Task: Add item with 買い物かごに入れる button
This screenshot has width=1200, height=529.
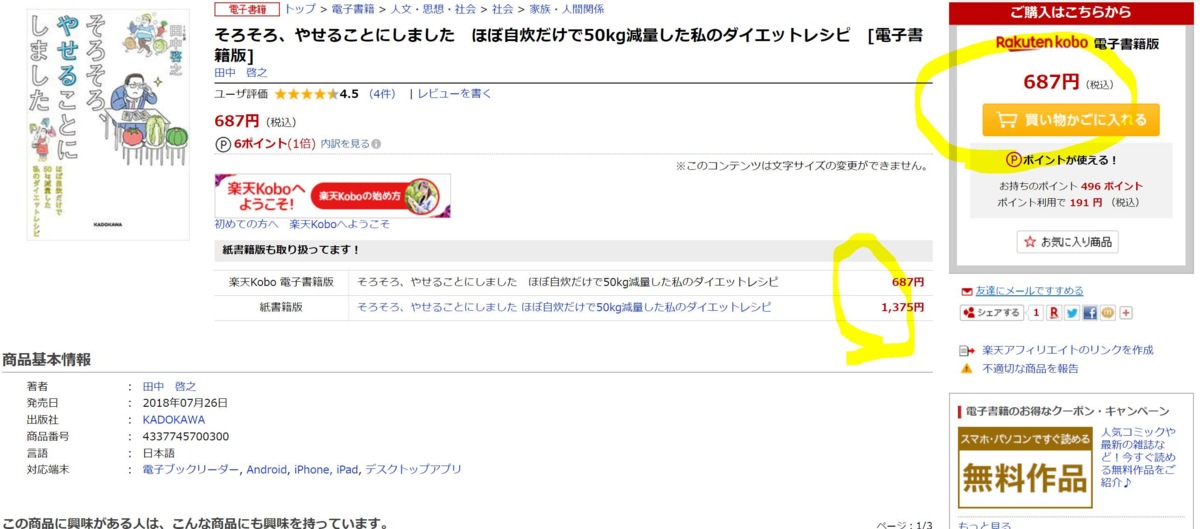Action: (1071, 120)
